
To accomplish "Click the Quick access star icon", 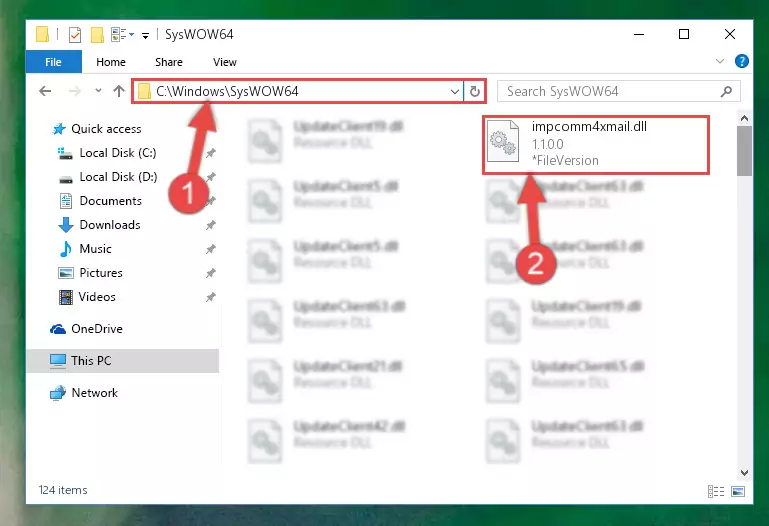I will click(x=59, y=129).
